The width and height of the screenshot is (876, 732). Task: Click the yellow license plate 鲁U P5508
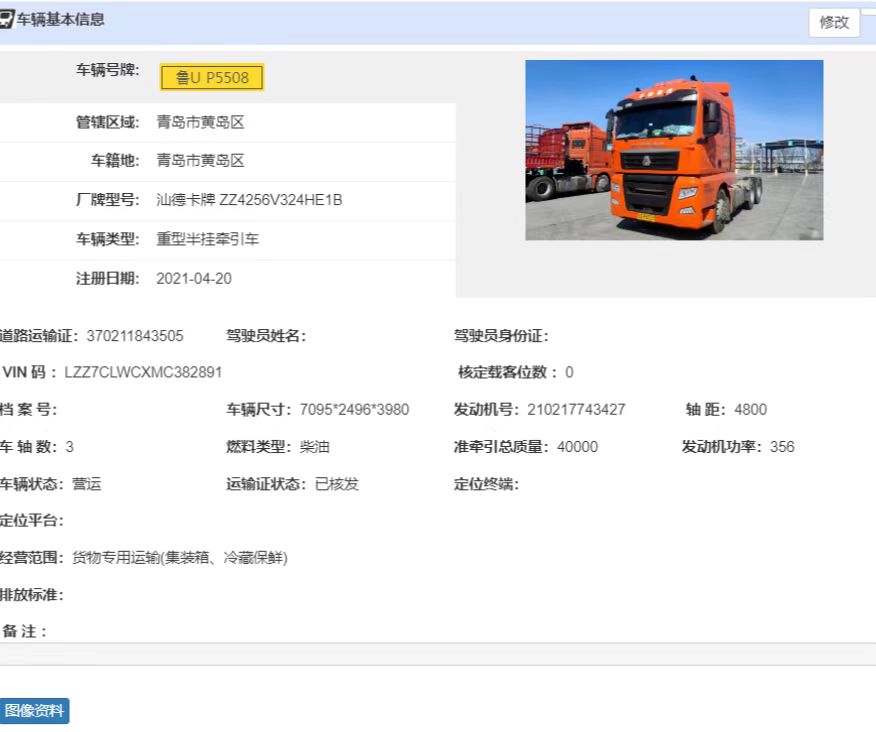(x=212, y=78)
